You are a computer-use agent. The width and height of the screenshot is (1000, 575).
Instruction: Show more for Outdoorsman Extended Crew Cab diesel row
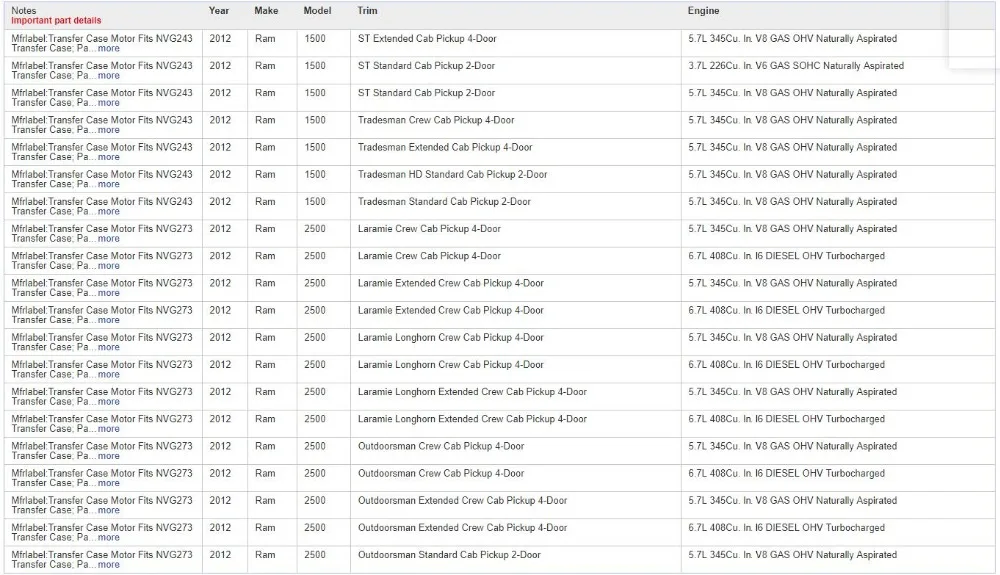(x=108, y=537)
